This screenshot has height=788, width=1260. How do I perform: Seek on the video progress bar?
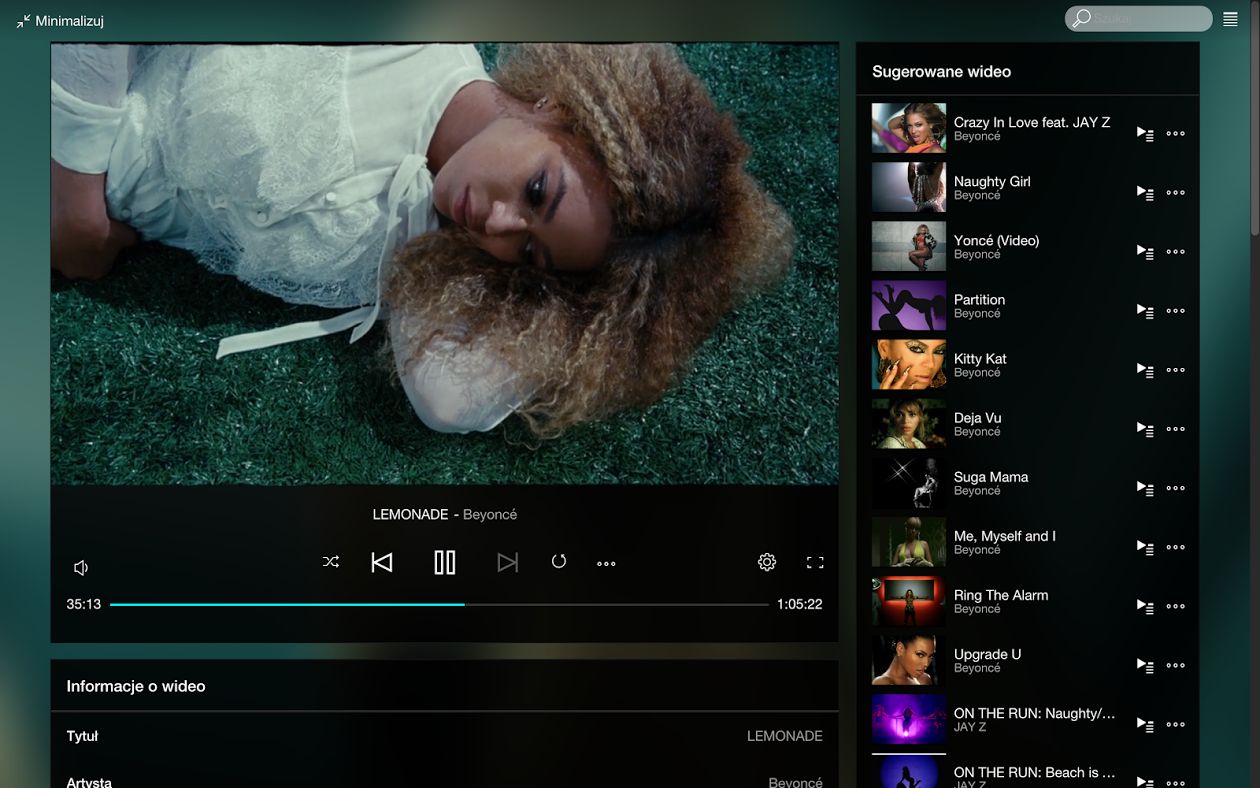pos(439,604)
